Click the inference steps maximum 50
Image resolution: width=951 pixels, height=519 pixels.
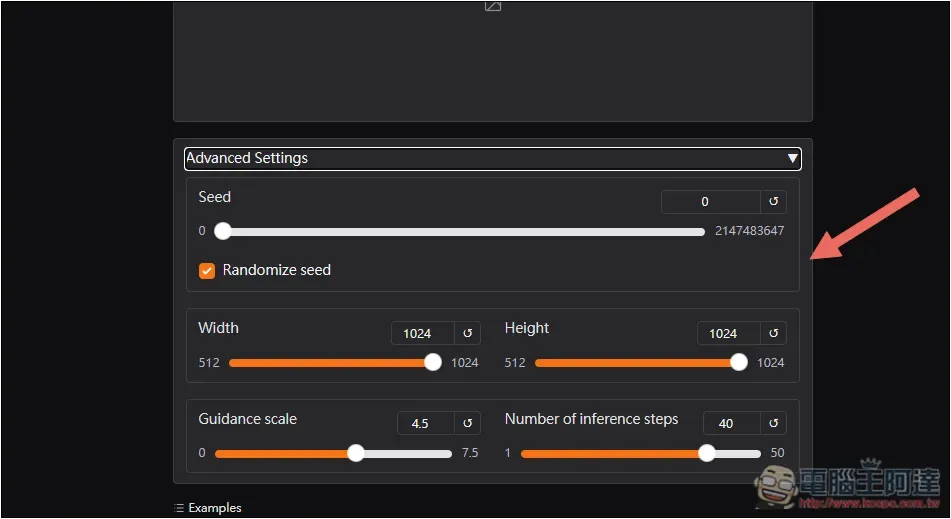point(778,453)
